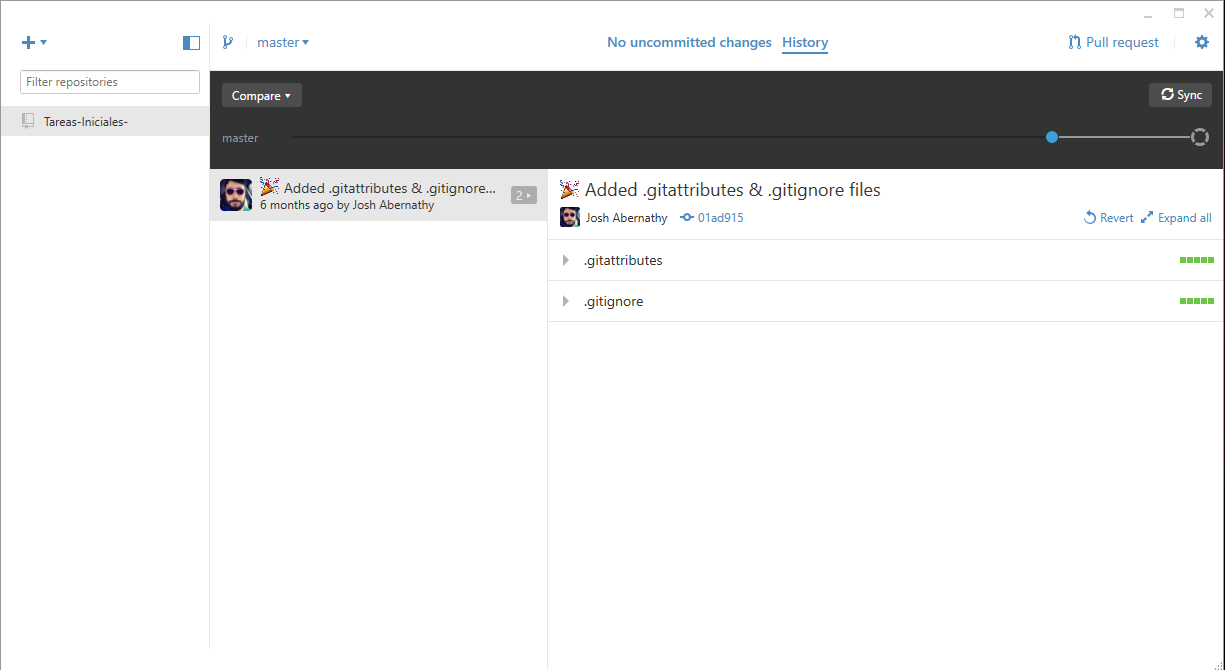This screenshot has width=1225, height=670.
Task: Select the Tareas-Iniciales- repository
Action: 105,122
